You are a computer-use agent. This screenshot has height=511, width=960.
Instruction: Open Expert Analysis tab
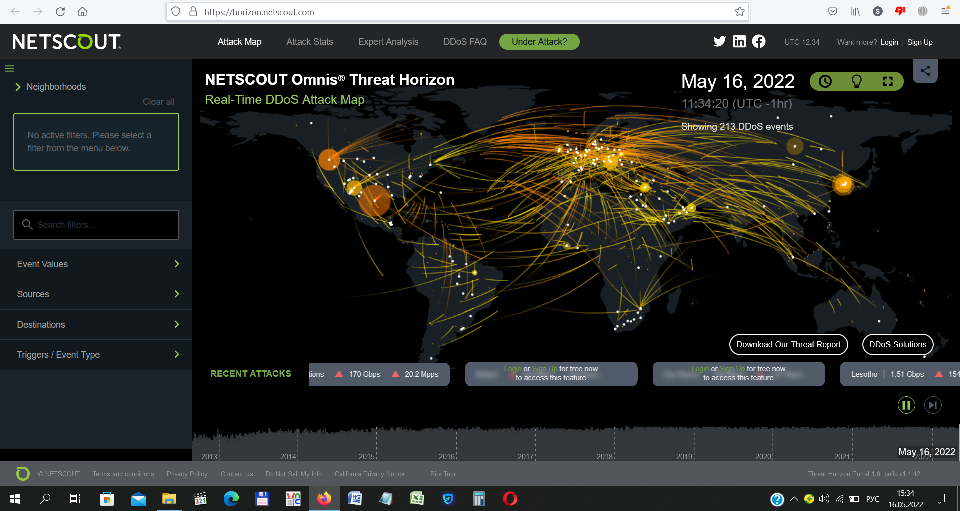click(x=388, y=42)
